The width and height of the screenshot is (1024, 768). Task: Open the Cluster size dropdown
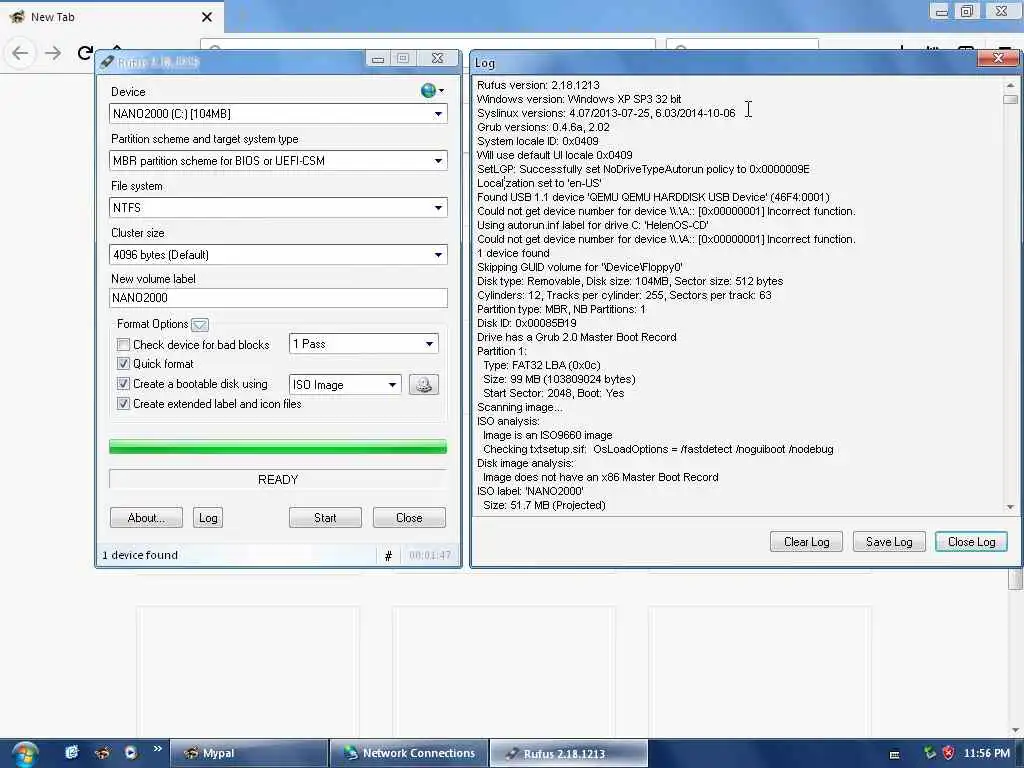click(x=278, y=255)
